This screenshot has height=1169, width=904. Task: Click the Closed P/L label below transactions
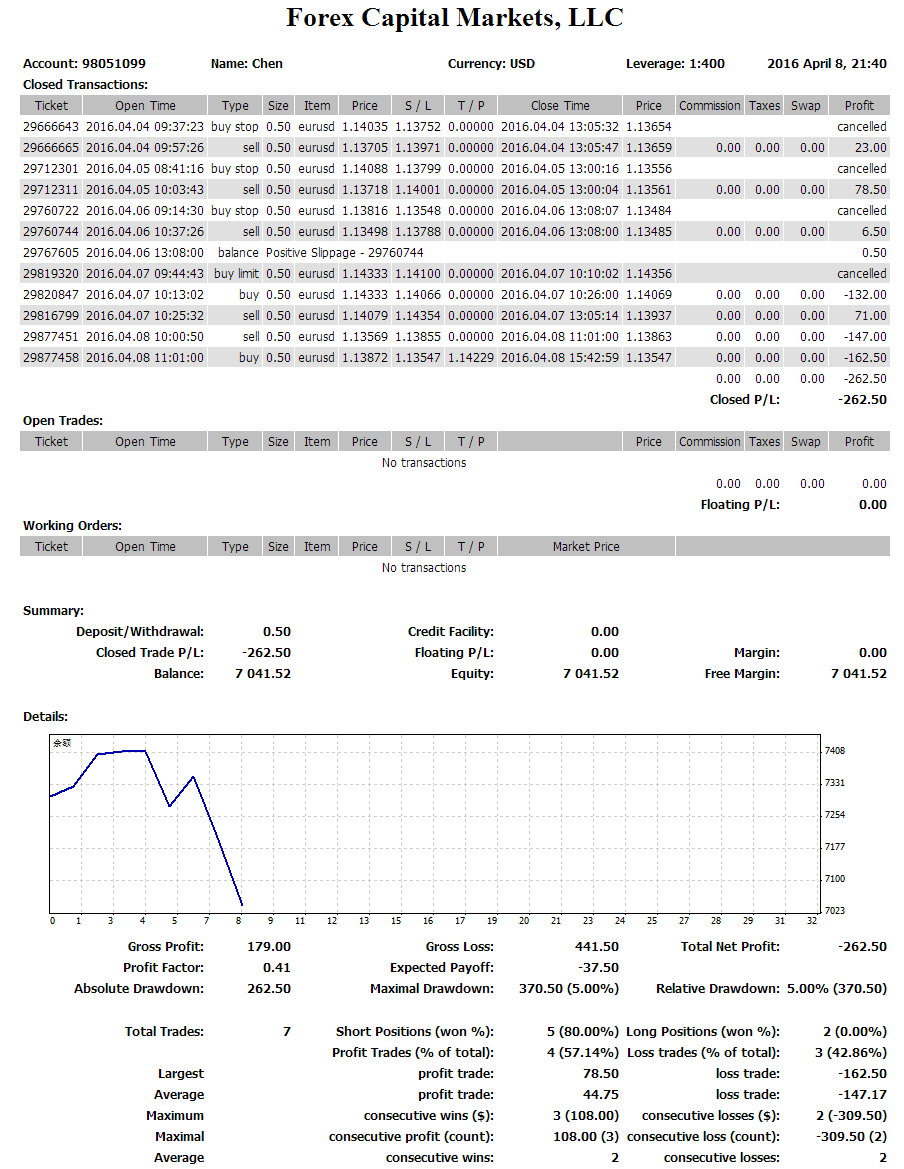coord(743,400)
